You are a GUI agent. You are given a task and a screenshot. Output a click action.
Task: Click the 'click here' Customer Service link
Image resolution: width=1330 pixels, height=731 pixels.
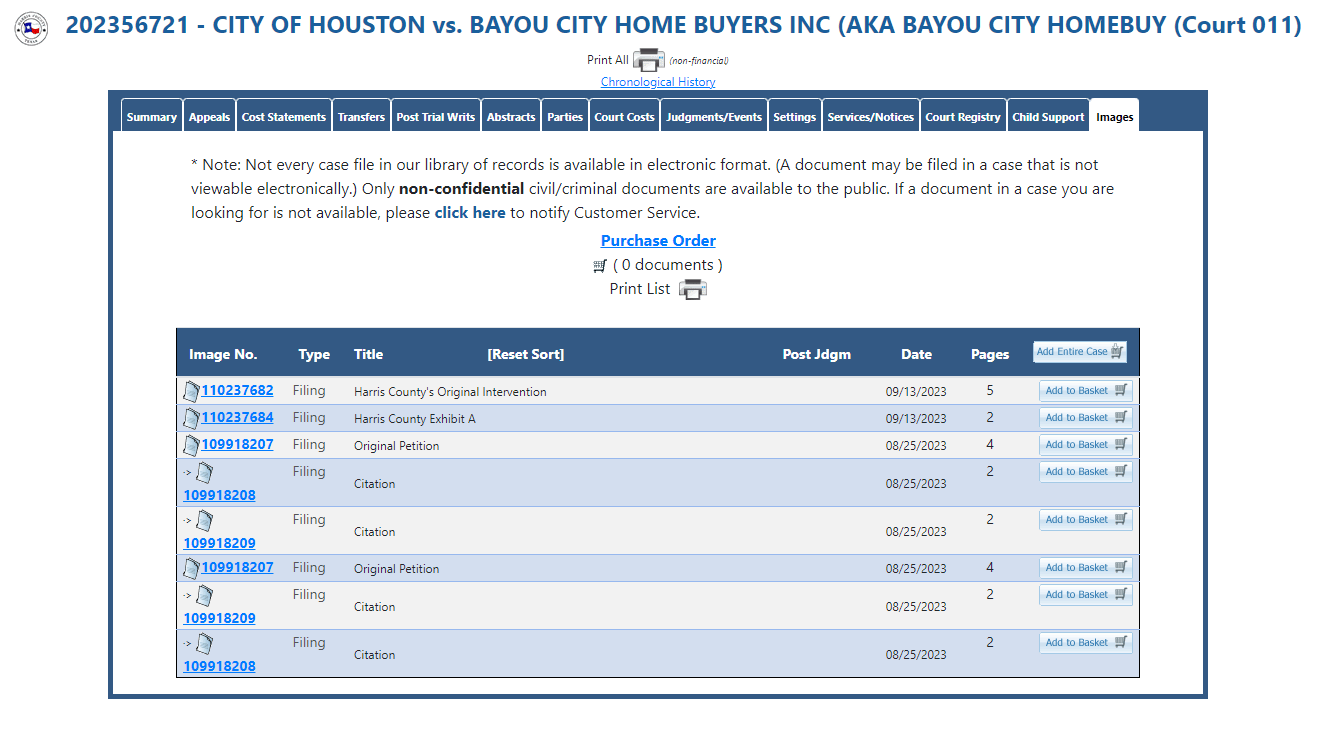click(470, 213)
